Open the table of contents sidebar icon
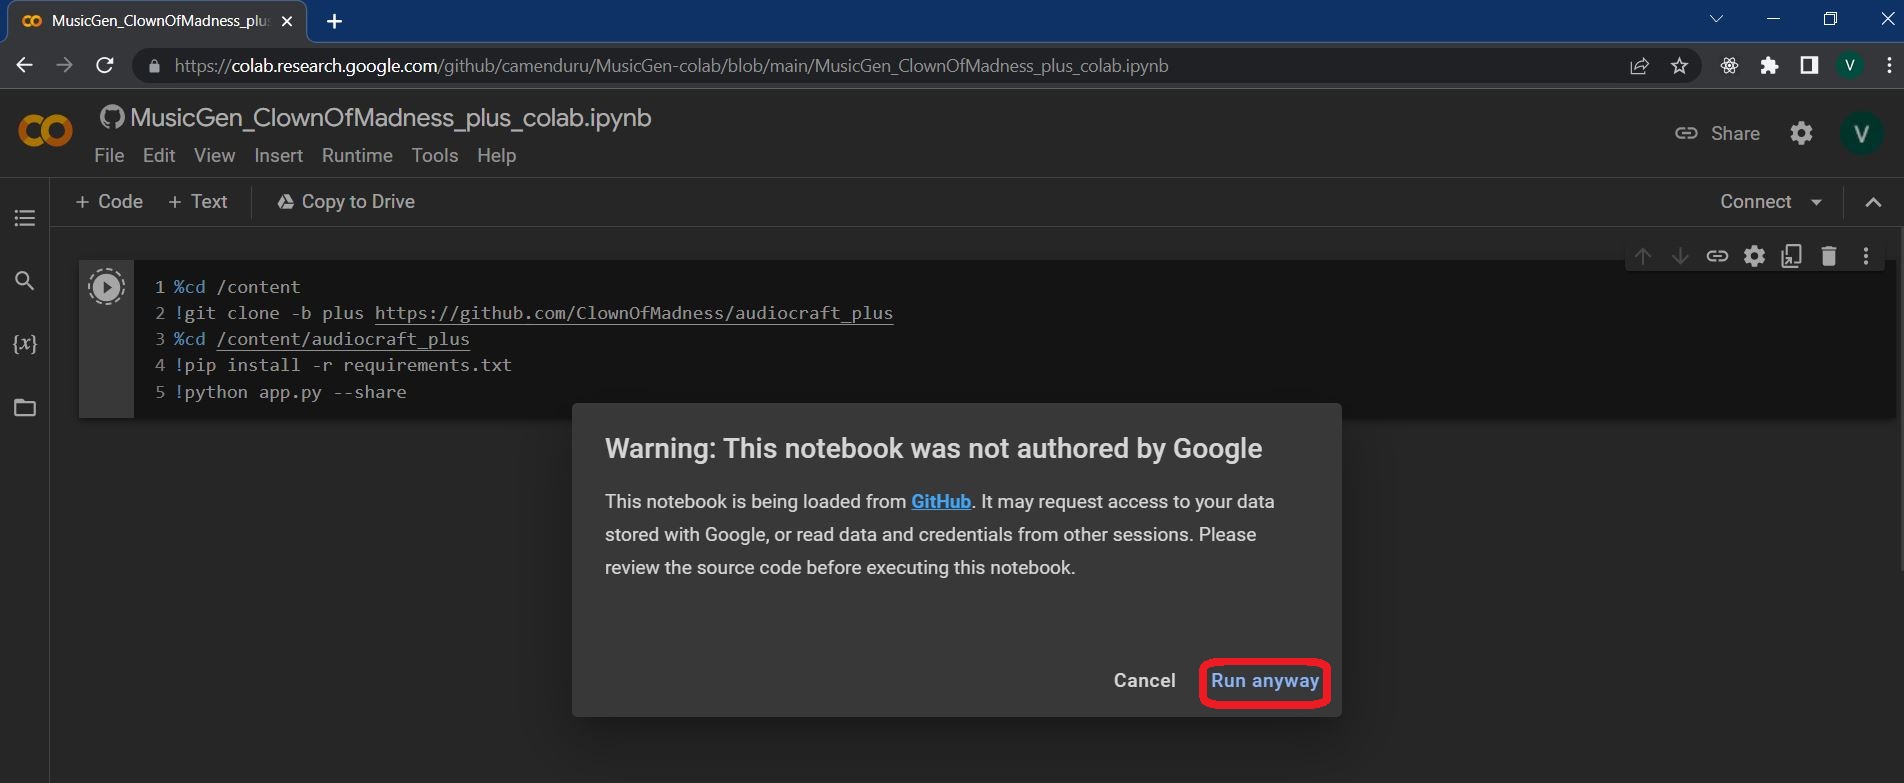 pyautogui.click(x=25, y=218)
